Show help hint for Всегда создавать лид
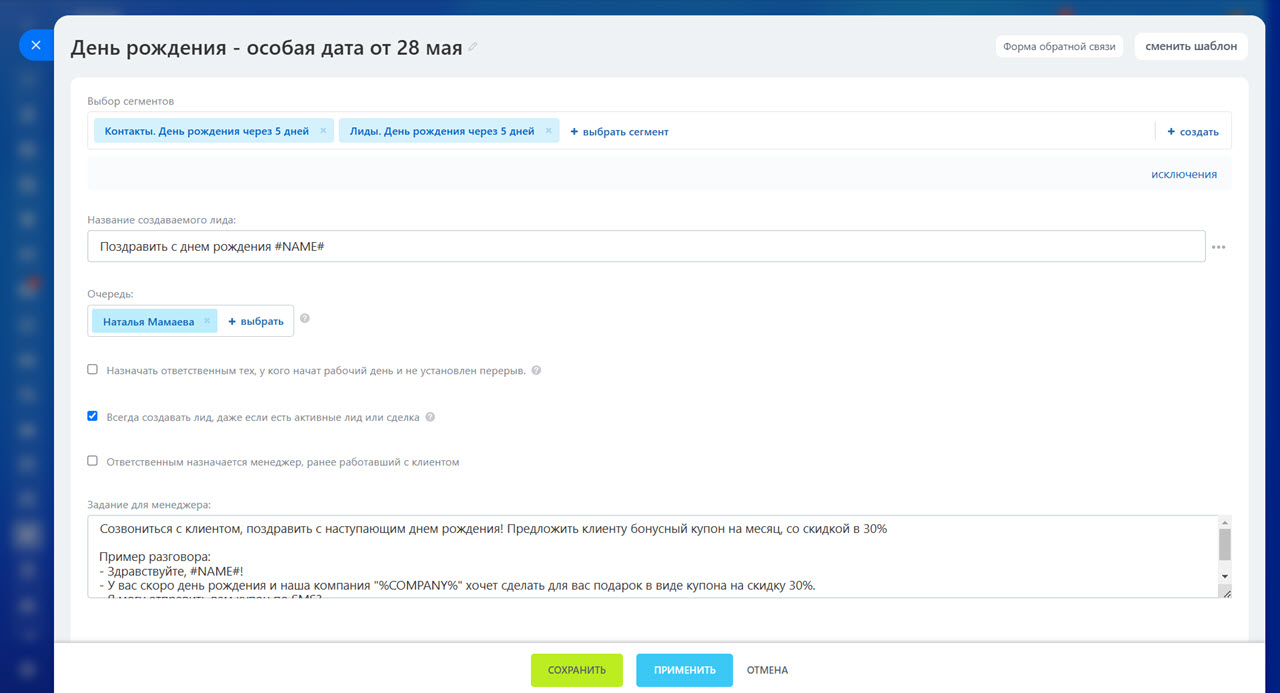The height and width of the screenshot is (693, 1280). [x=430, y=417]
